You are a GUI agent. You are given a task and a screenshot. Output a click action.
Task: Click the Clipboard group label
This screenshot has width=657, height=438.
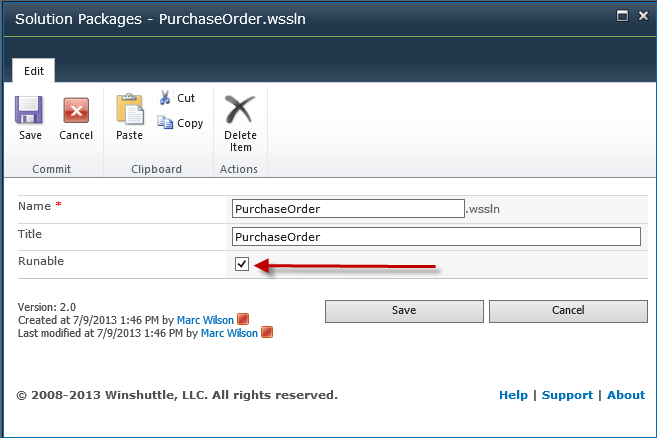click(x=156, y=169)
